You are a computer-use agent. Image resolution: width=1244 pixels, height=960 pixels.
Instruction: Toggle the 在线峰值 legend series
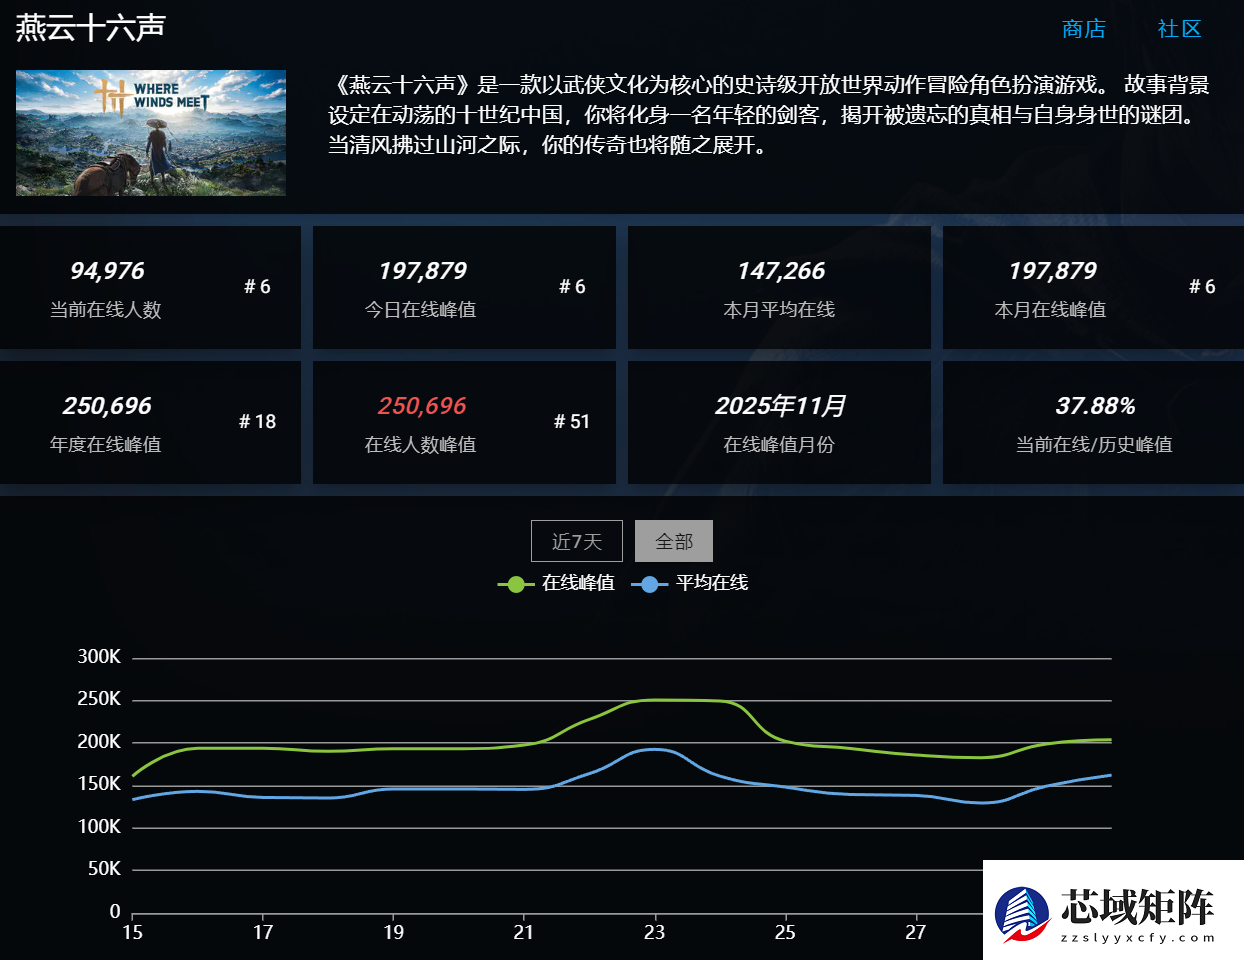[578, 583]
